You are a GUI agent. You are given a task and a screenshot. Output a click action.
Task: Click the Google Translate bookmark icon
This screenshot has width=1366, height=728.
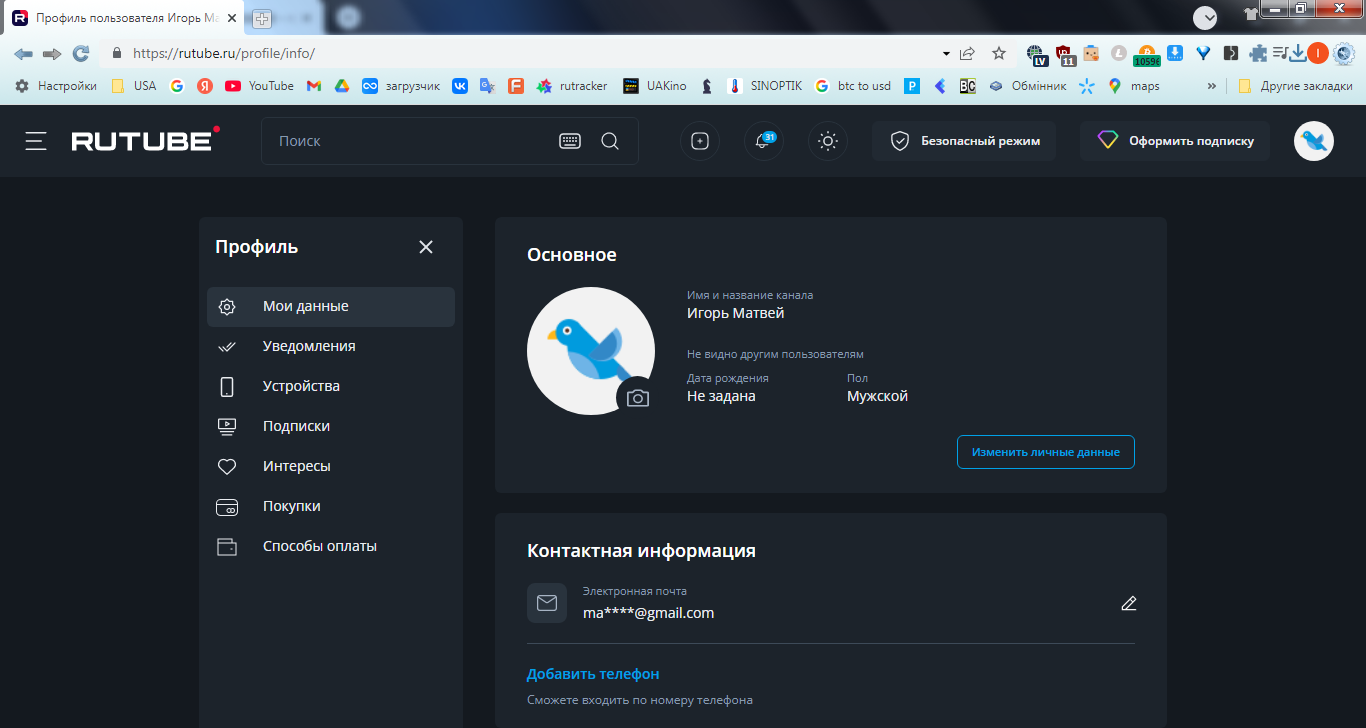tap(487, 86)
